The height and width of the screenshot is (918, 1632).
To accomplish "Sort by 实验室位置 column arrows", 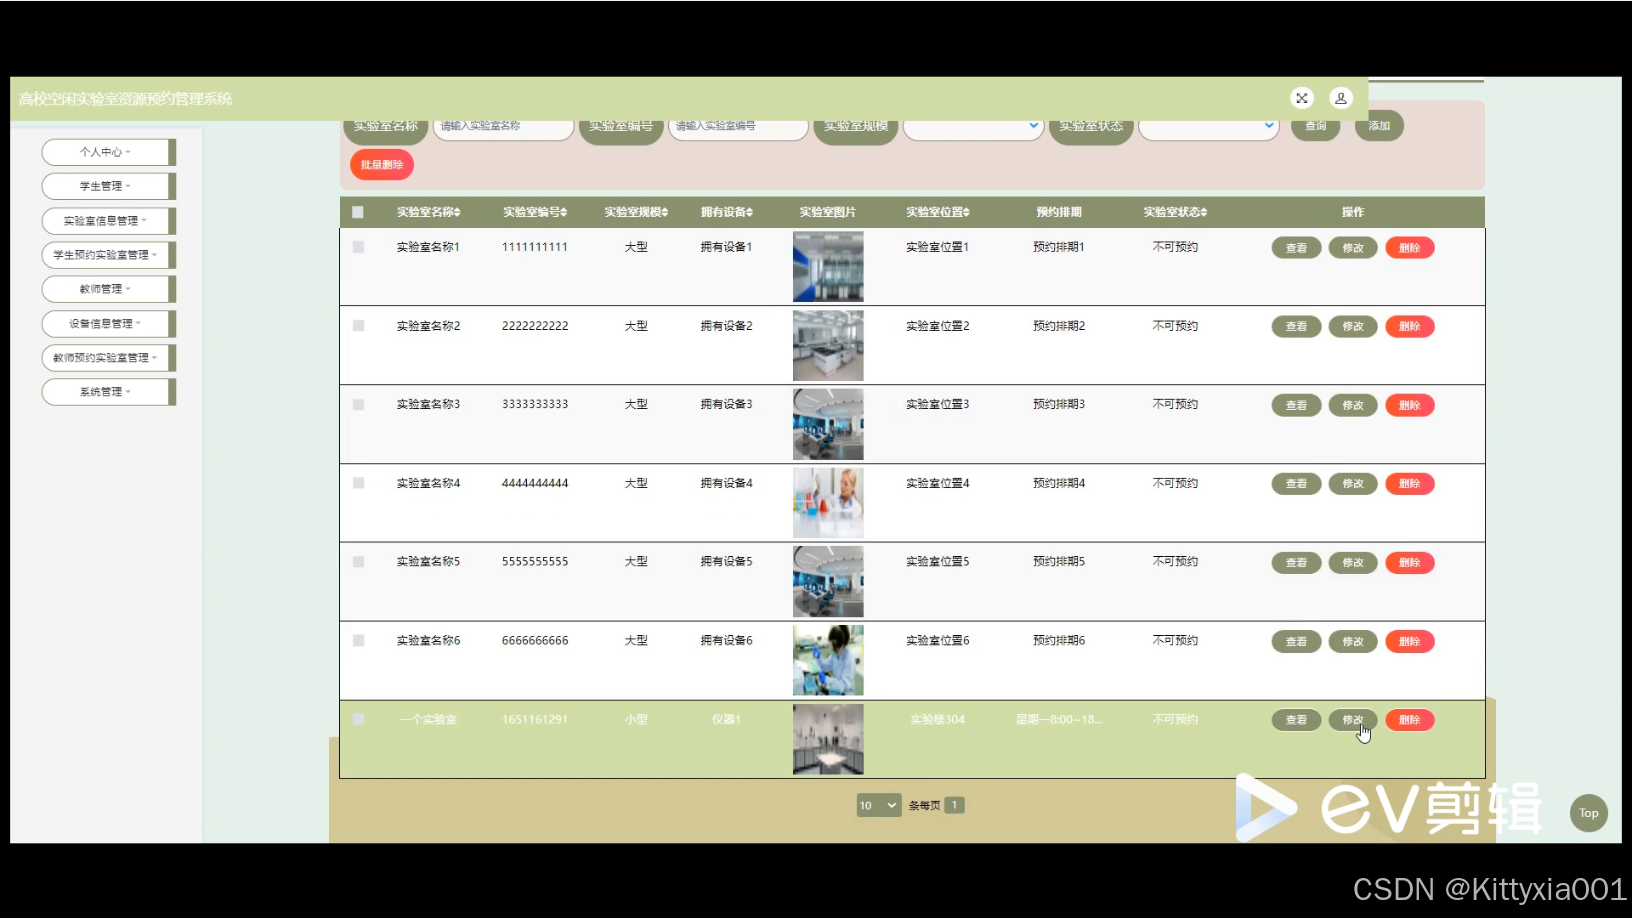I will [x=967, y=212].
